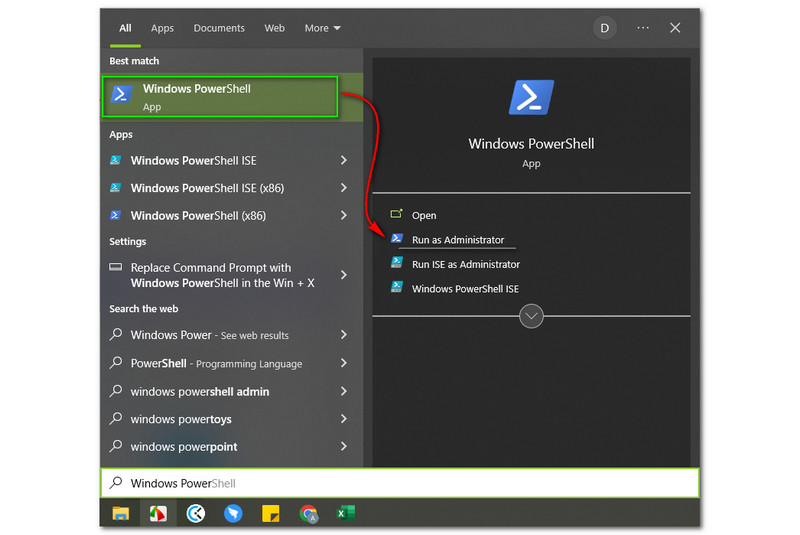Launch Excel from the taskbar
The height and width of the screenshot is (535, 800).
[345, 513]
